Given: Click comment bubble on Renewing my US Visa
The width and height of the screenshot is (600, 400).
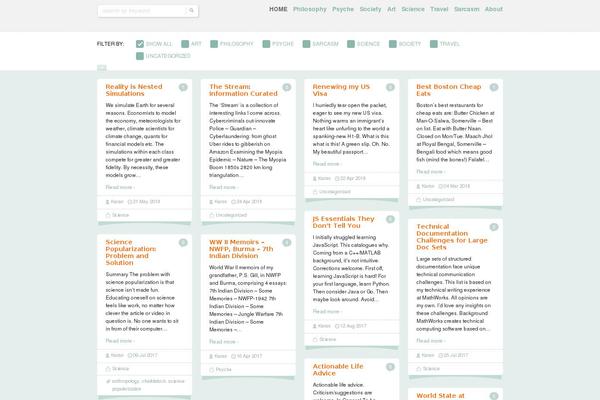Looking at the screenshot, I should point(390,87).
